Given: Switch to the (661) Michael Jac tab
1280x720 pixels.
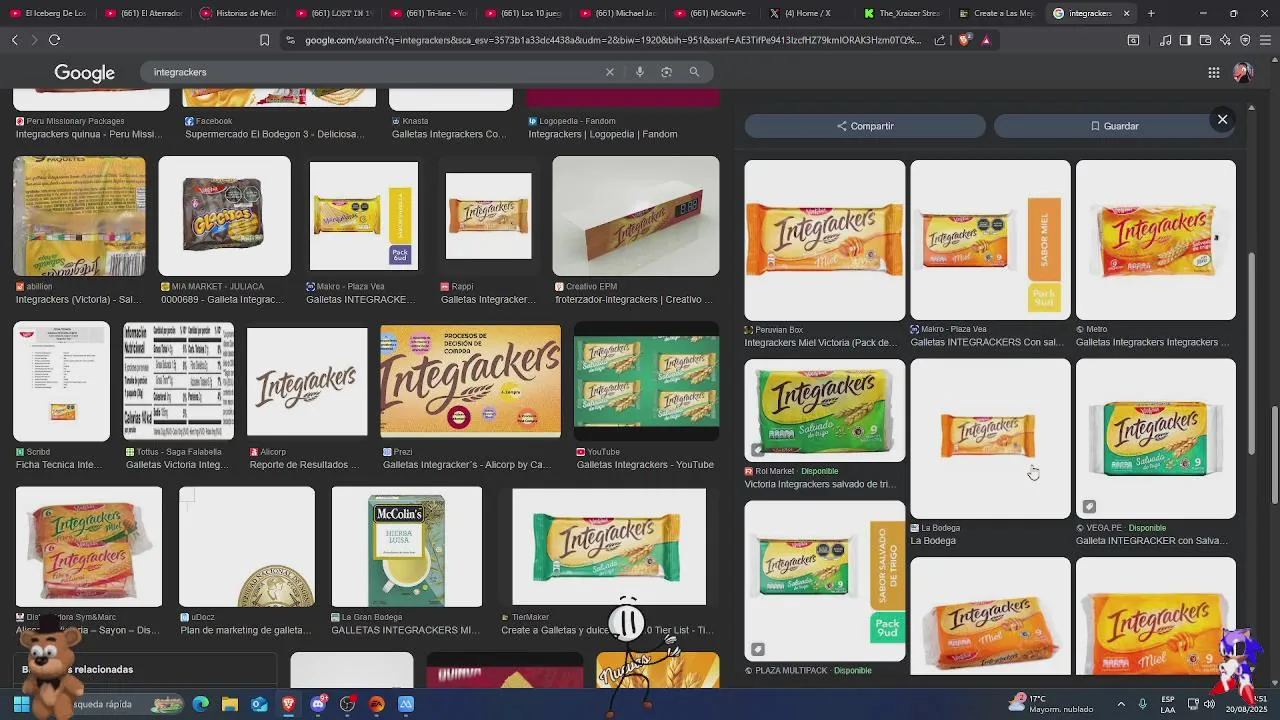Looking at the screenshot, I should coord(618,13).
